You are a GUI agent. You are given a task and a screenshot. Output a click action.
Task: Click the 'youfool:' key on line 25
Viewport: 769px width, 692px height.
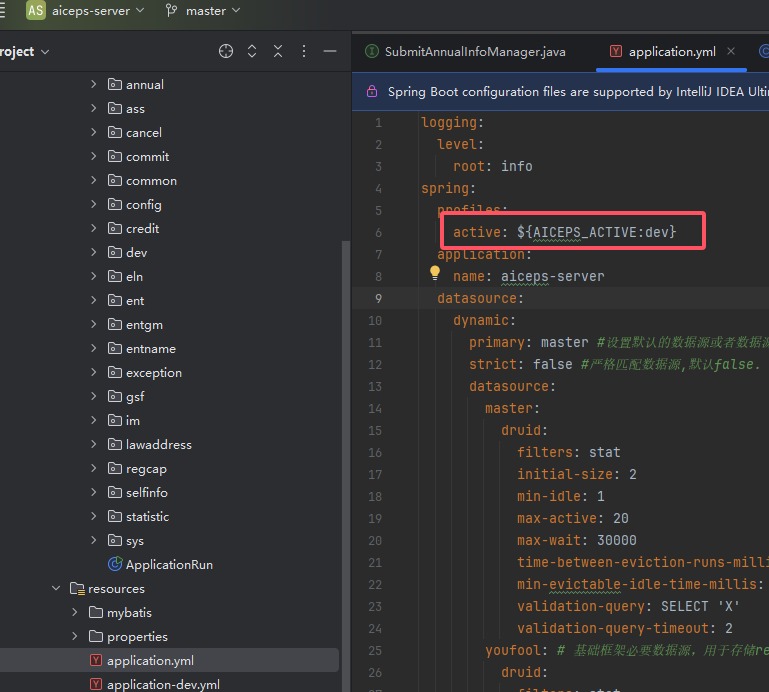pyautogui.click(x=516, y=650)
